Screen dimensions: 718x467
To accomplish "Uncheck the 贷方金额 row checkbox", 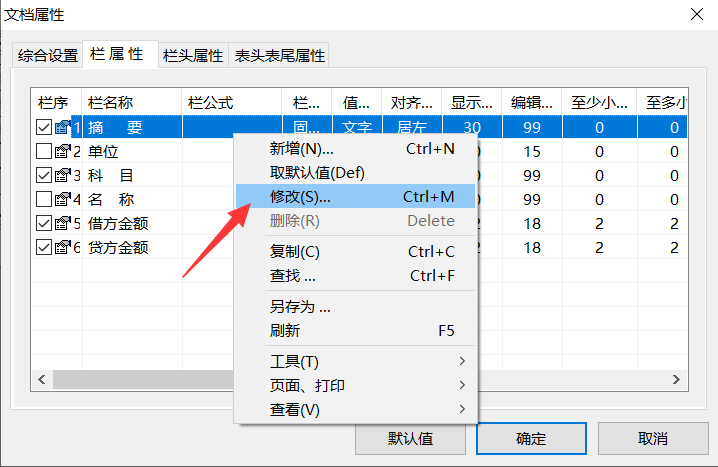I will coord(44,247).
